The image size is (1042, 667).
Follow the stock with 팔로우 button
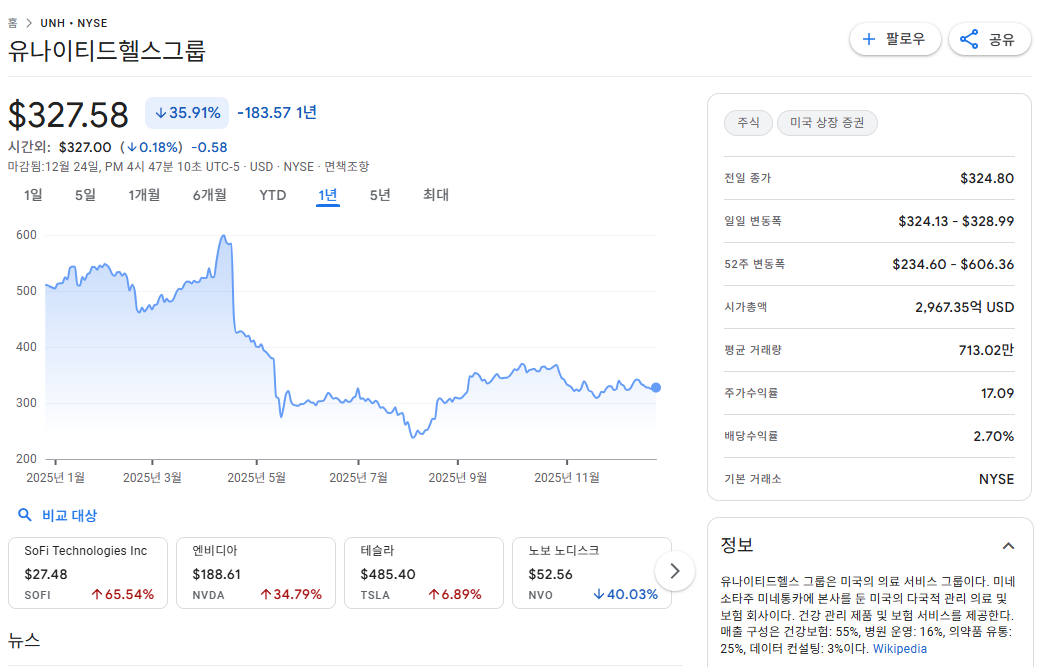(x=895, y=39)
